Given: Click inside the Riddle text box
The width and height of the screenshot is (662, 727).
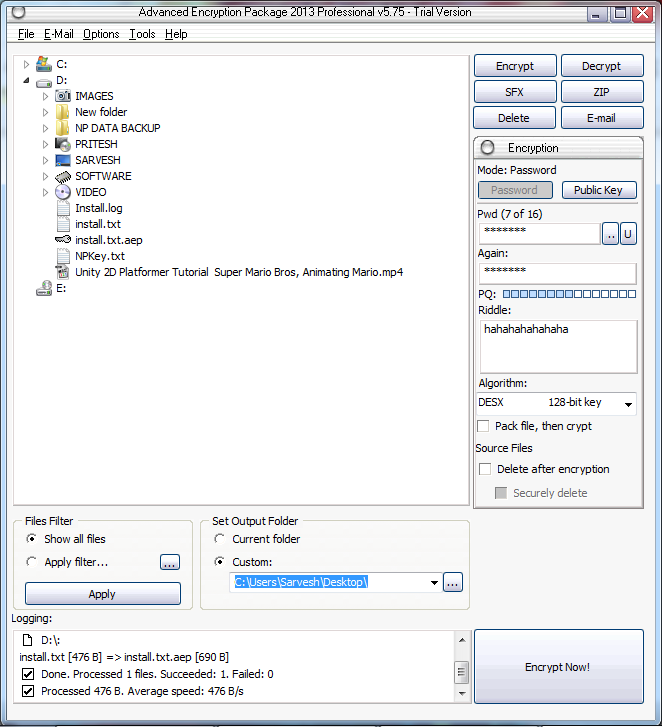Looking at the screenshot, I should pos(557,346).
